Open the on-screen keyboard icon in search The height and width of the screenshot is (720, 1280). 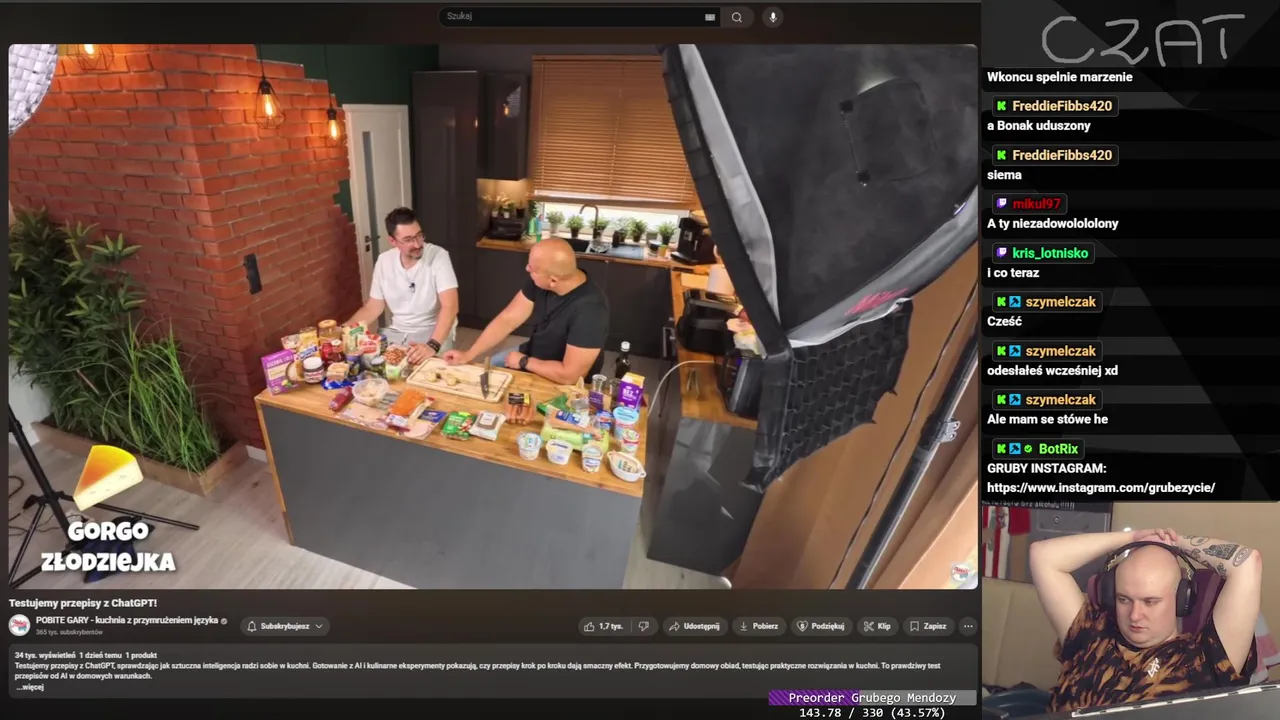click(710, 17)
